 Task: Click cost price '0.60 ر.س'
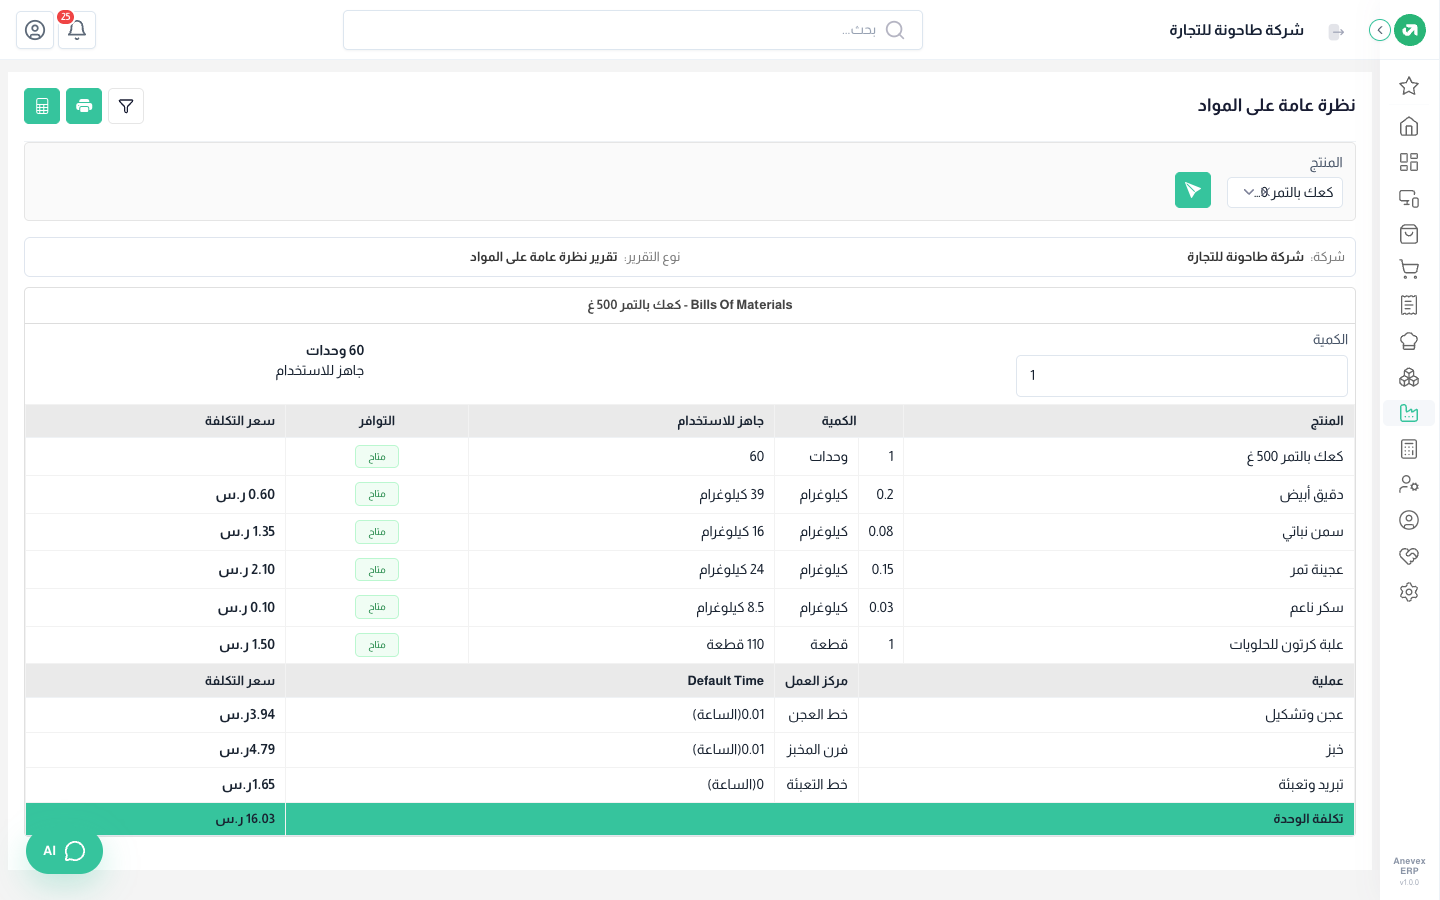[x=245, y=495]
